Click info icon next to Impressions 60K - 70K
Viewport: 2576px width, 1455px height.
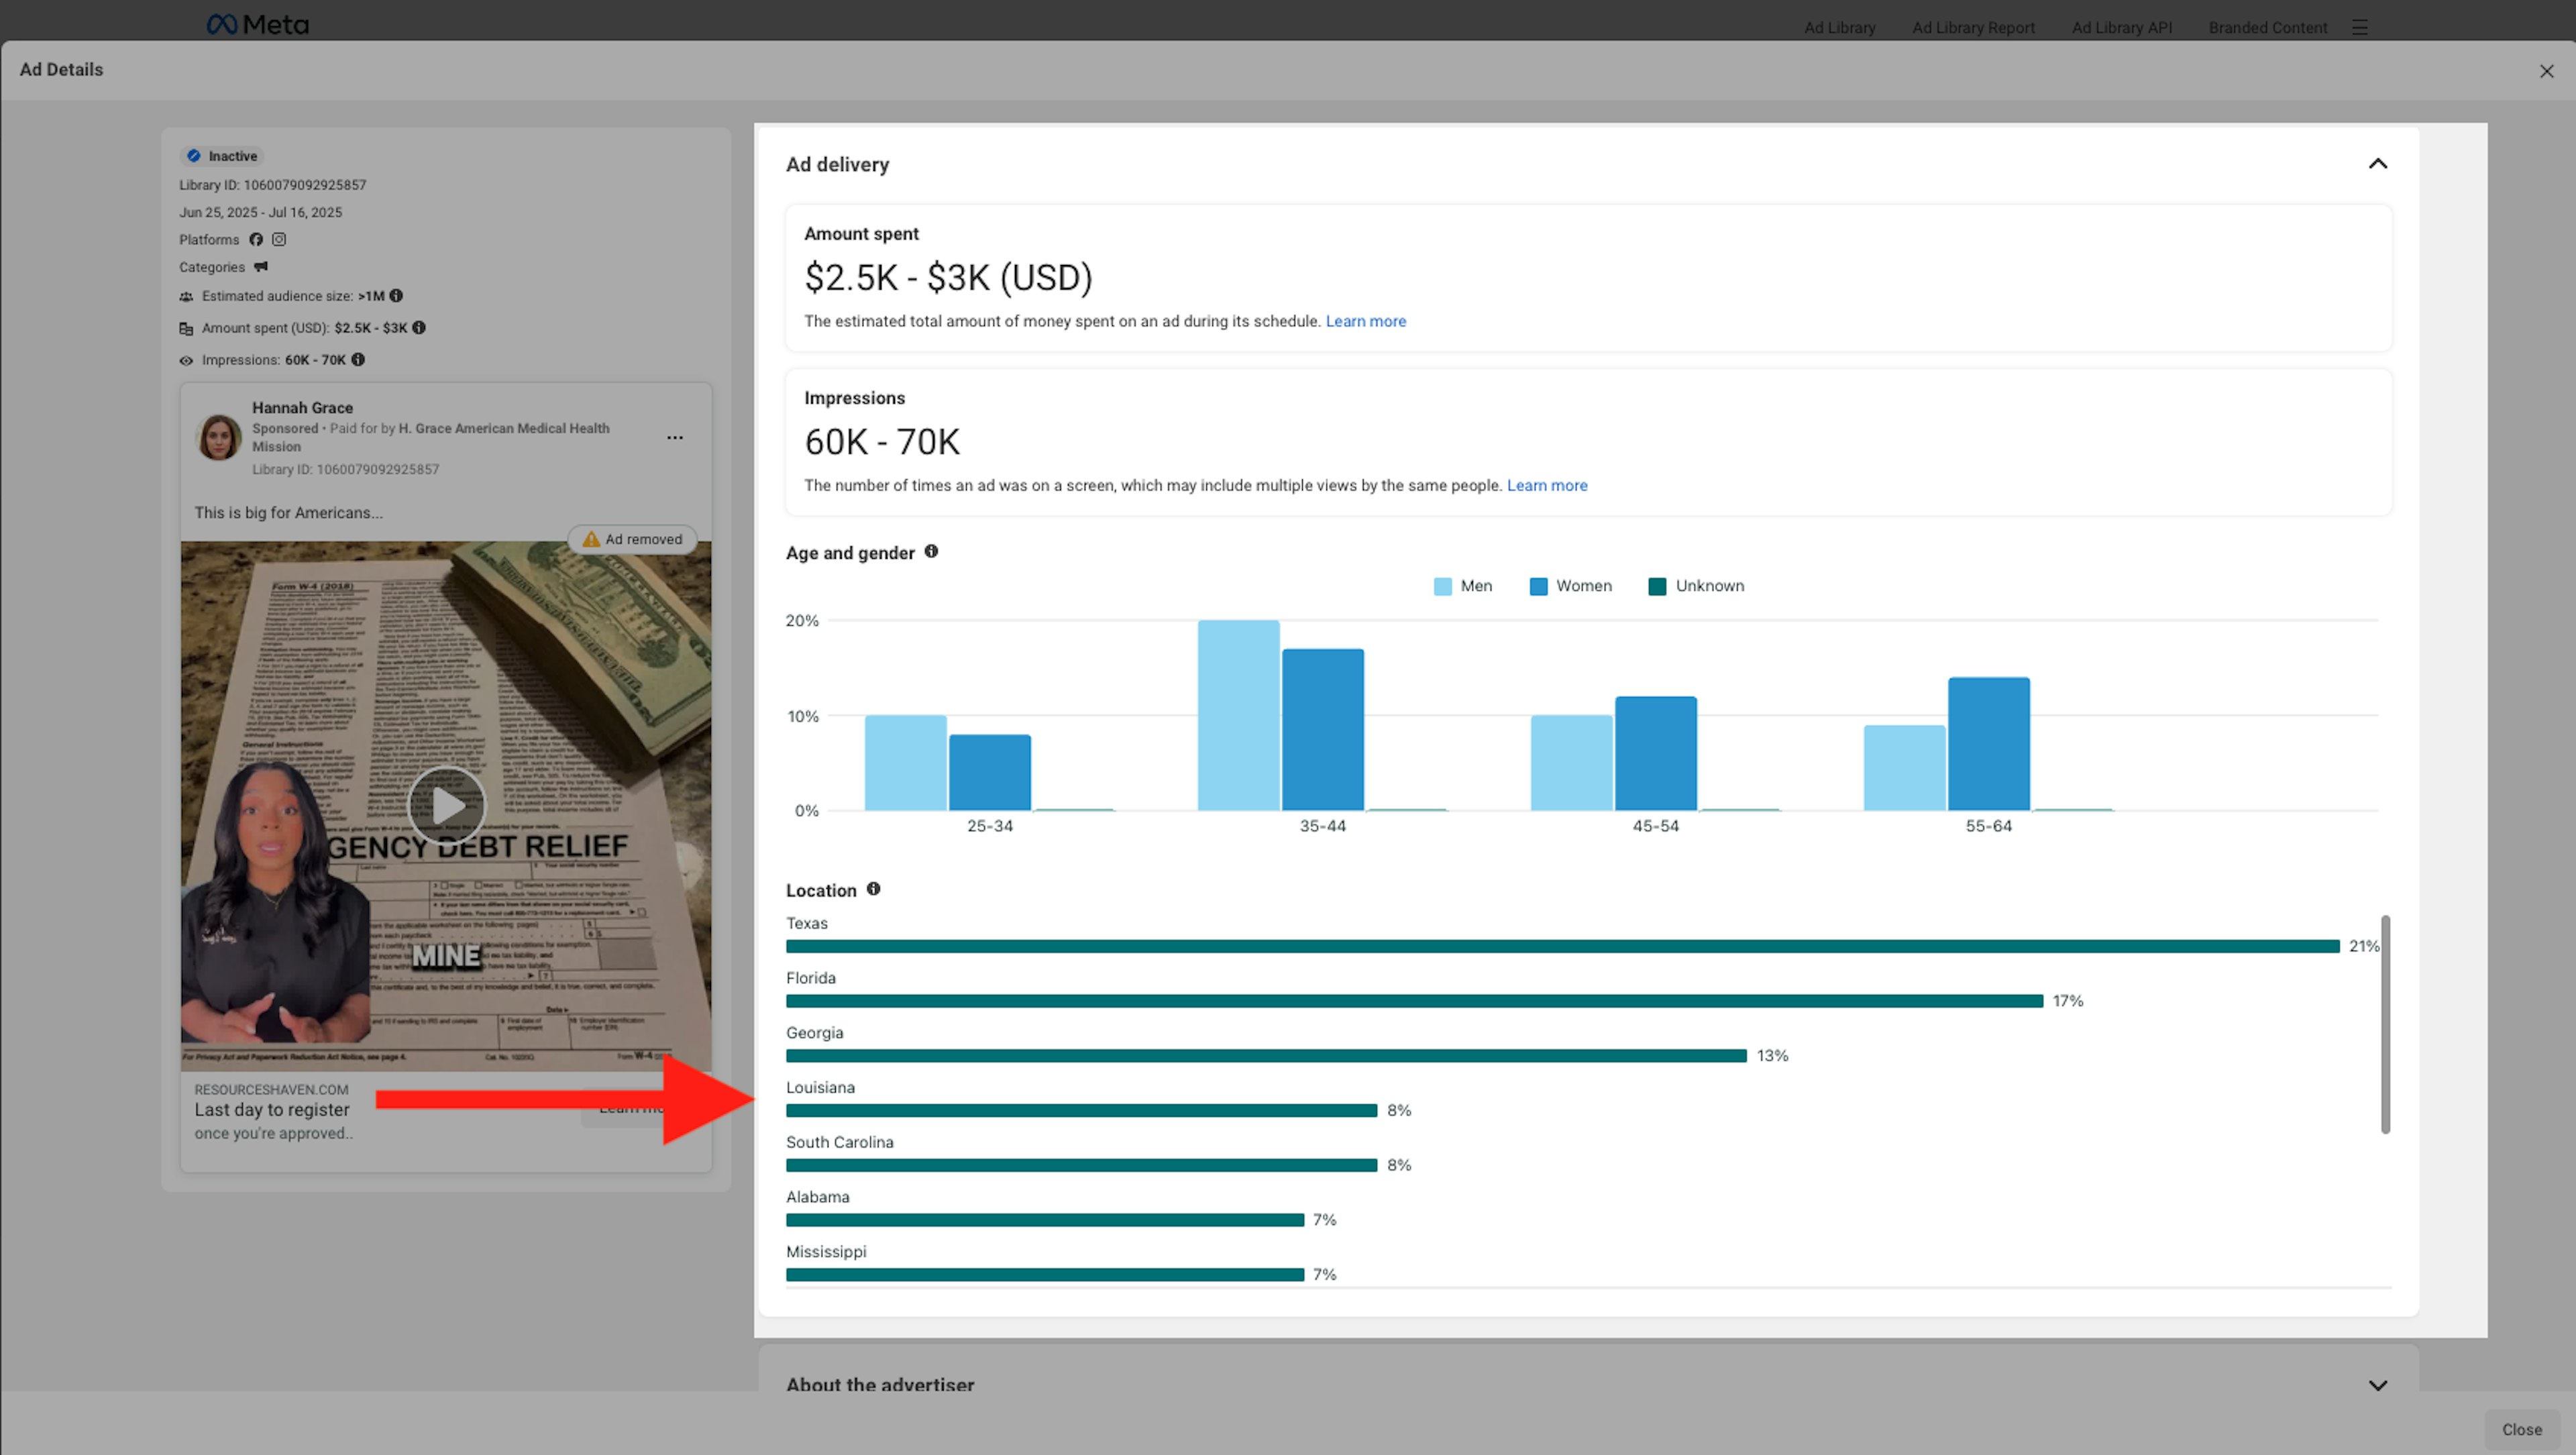(x=358, y=360)
